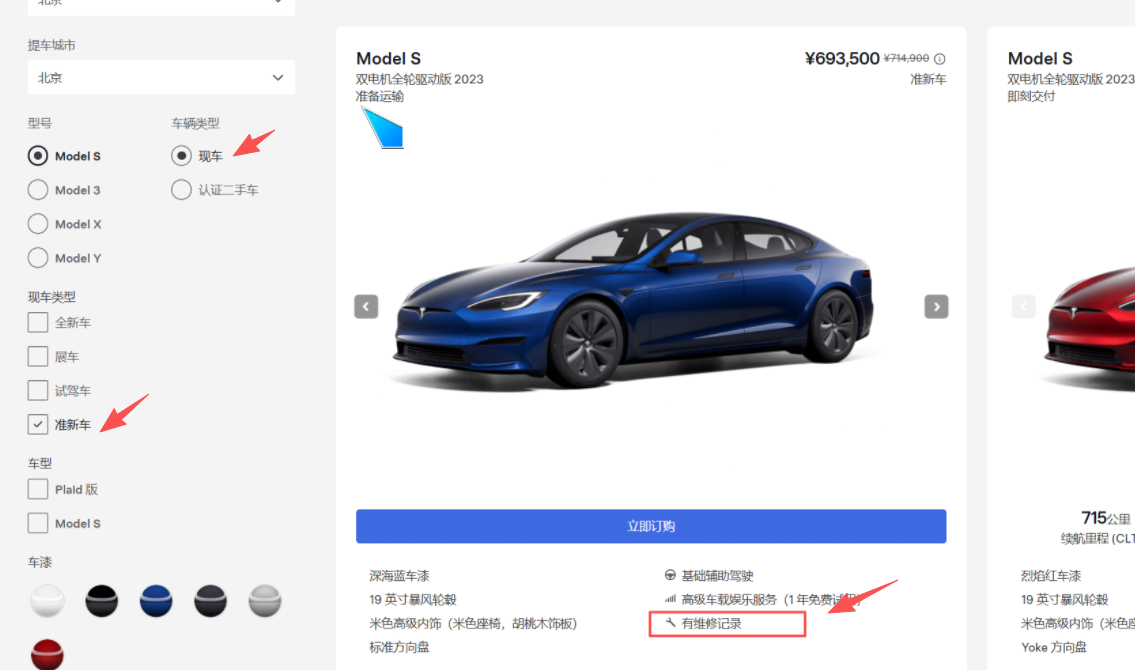Open the 提车城市 dropdown showing 北京
The height and width of the screenshot is (670, 1135).
(161, 77)
